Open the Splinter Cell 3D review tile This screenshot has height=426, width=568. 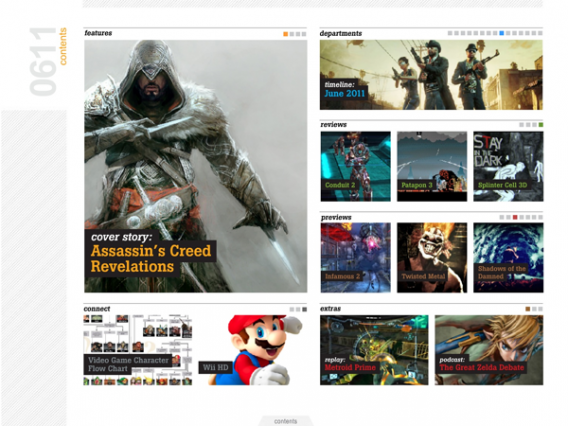point(508,166)
